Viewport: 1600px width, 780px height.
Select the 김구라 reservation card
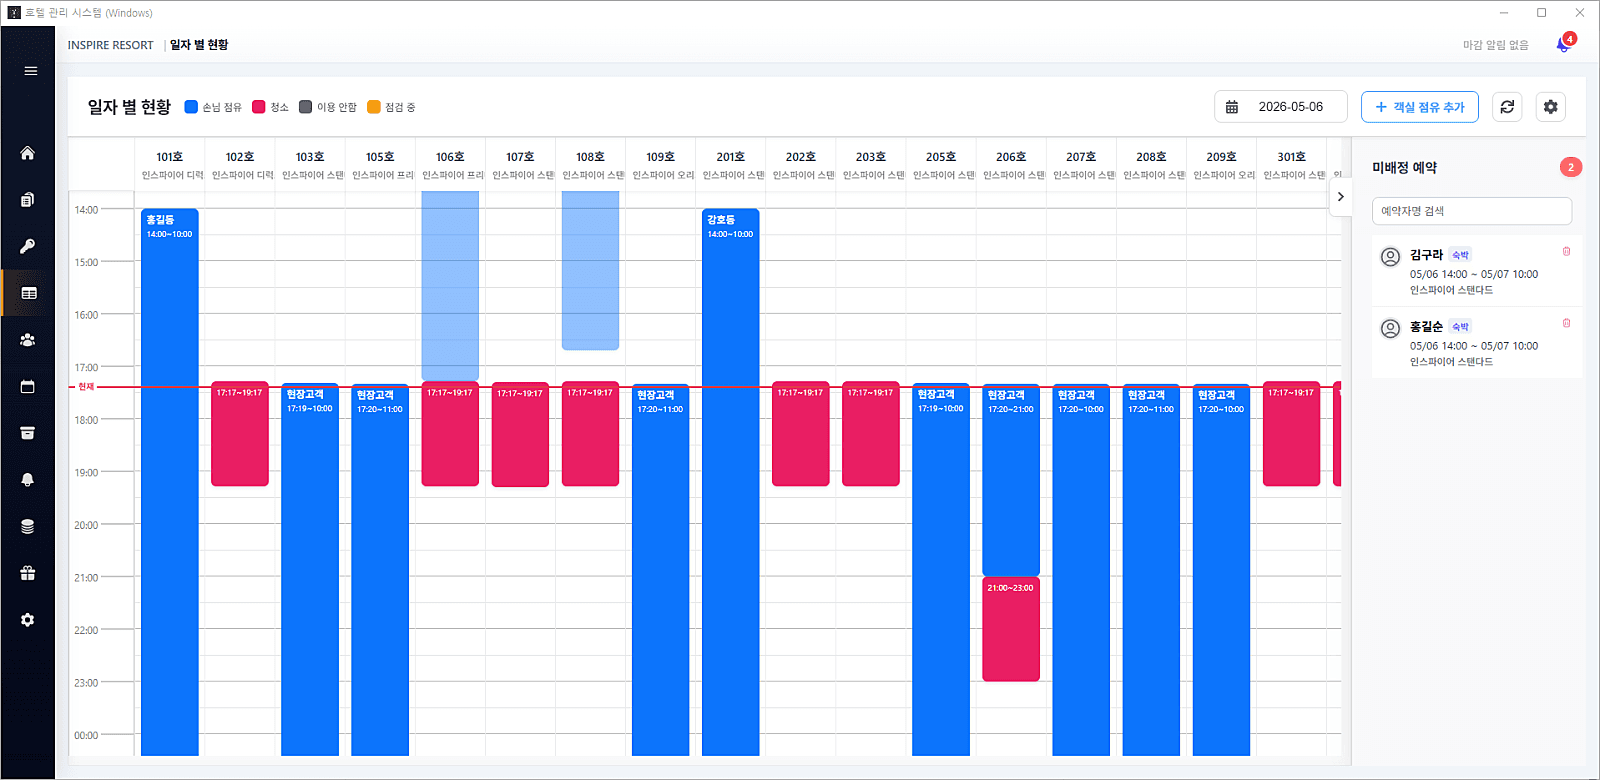[1477, 272]
